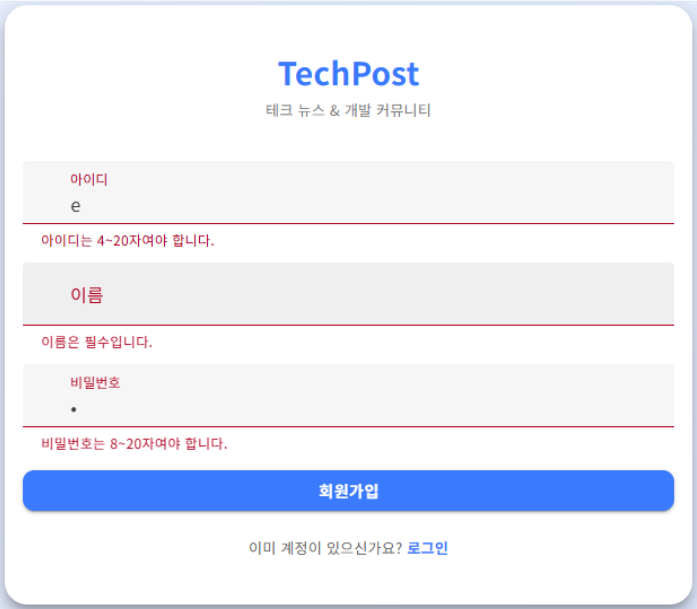Click the 테크 뉴스 & 개발 커뮤니티 subtitle
Image resolution: width=697 pixels, height=609 pixels.
[348, 110]
